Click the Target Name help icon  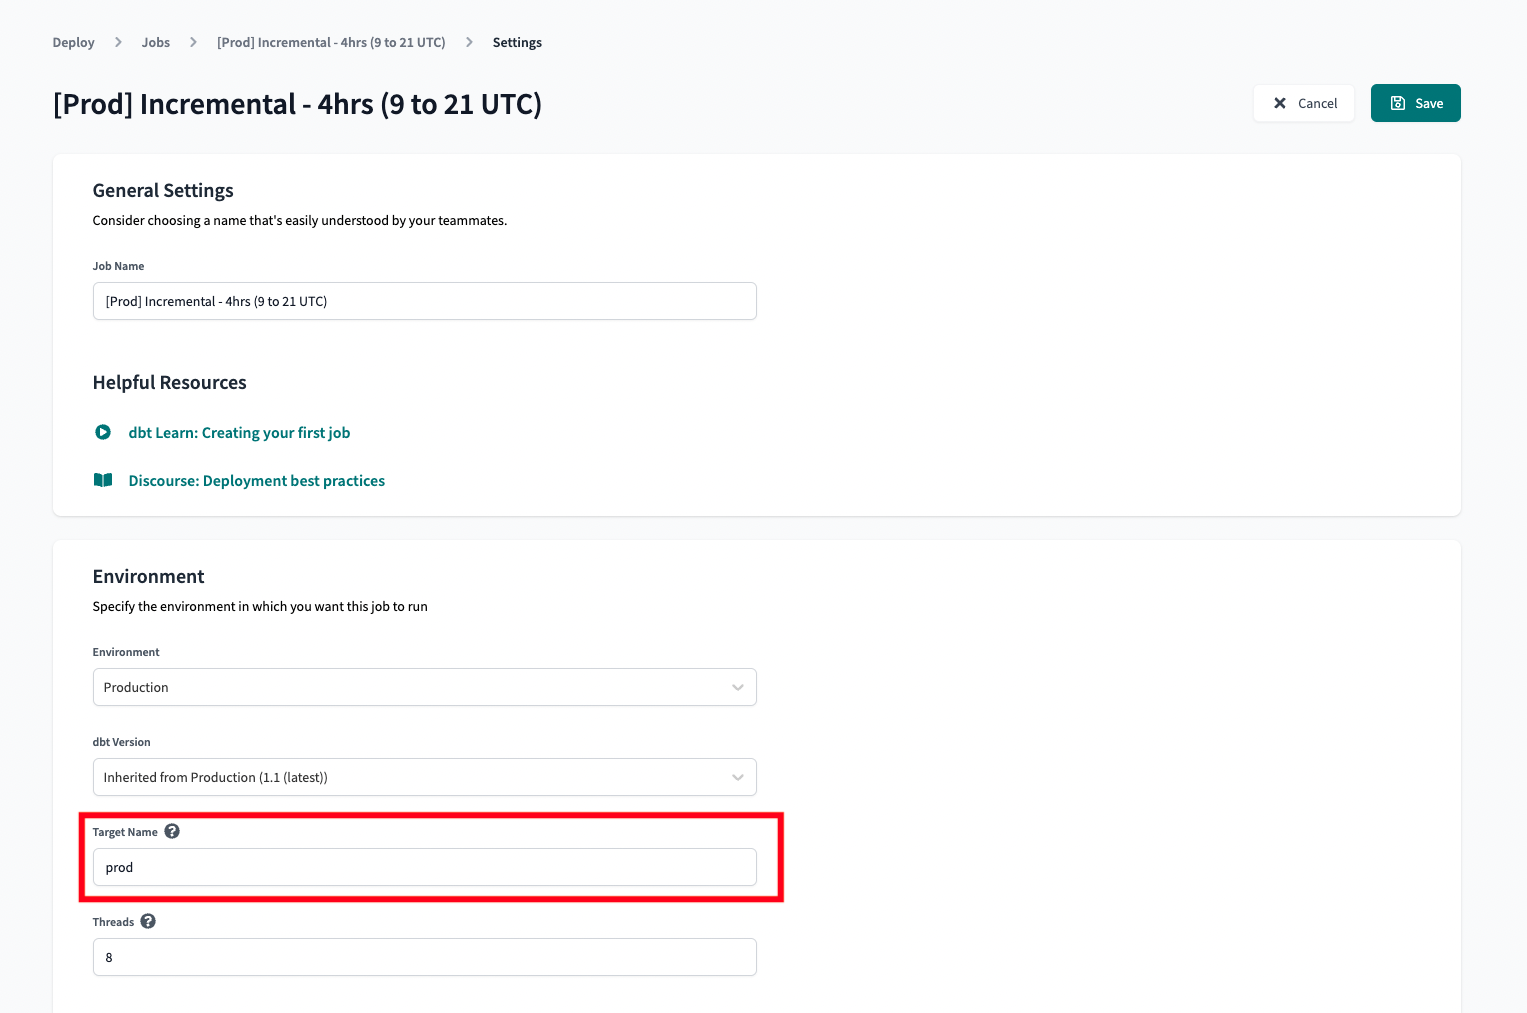[172, 831]
